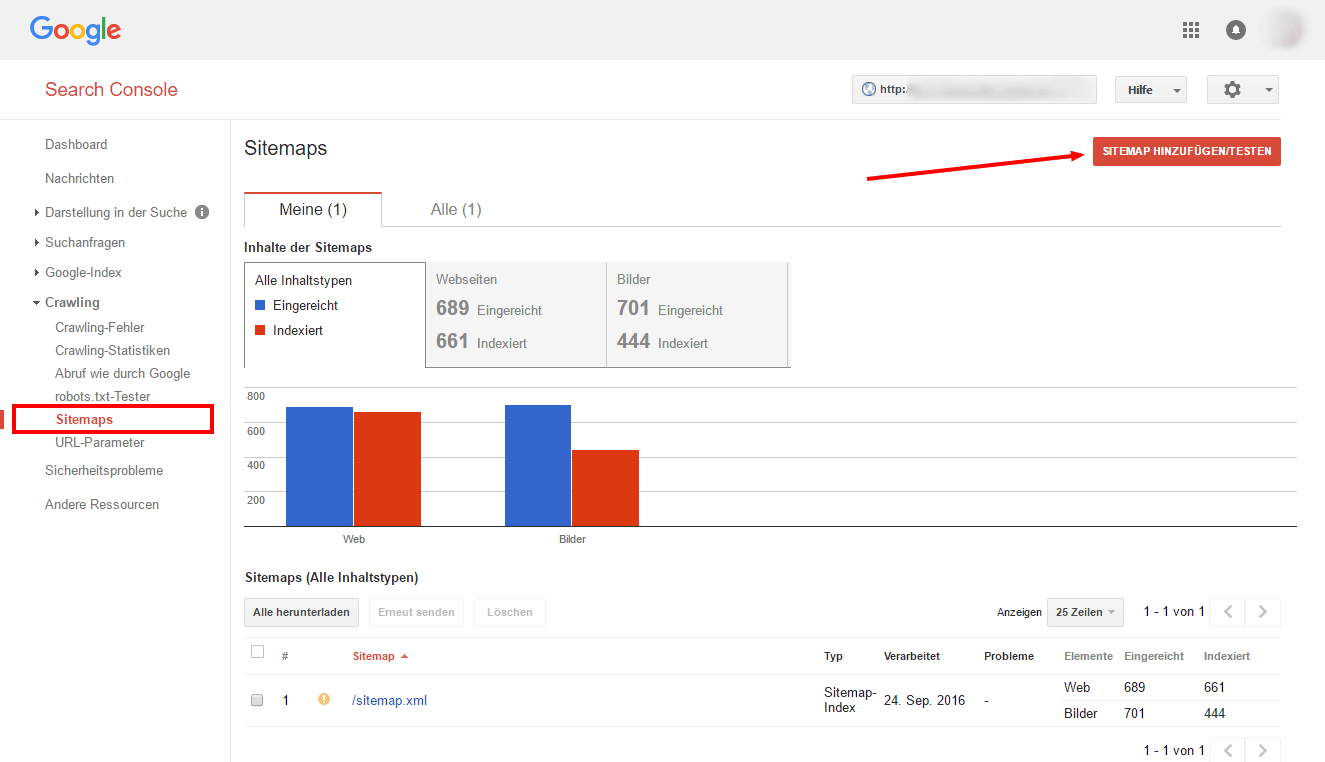Click the red Bilder bar in the chart

tap(605, 488)
